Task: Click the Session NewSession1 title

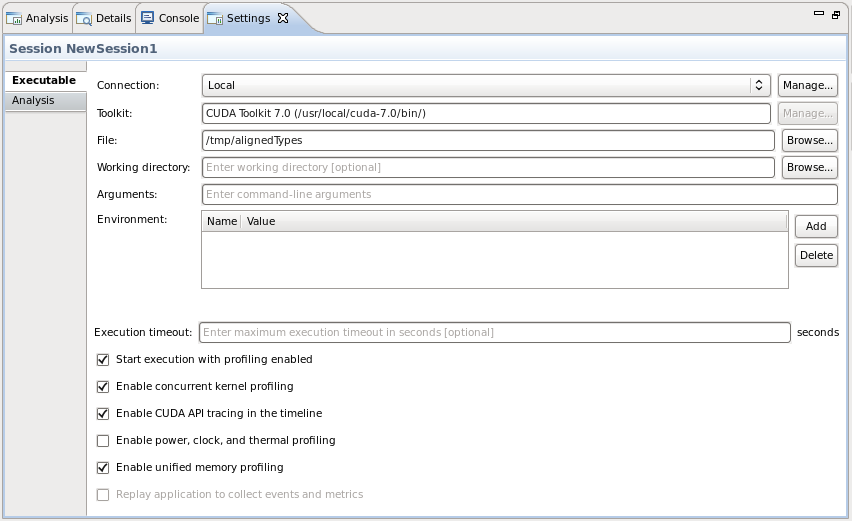Action: pos(83,49)
